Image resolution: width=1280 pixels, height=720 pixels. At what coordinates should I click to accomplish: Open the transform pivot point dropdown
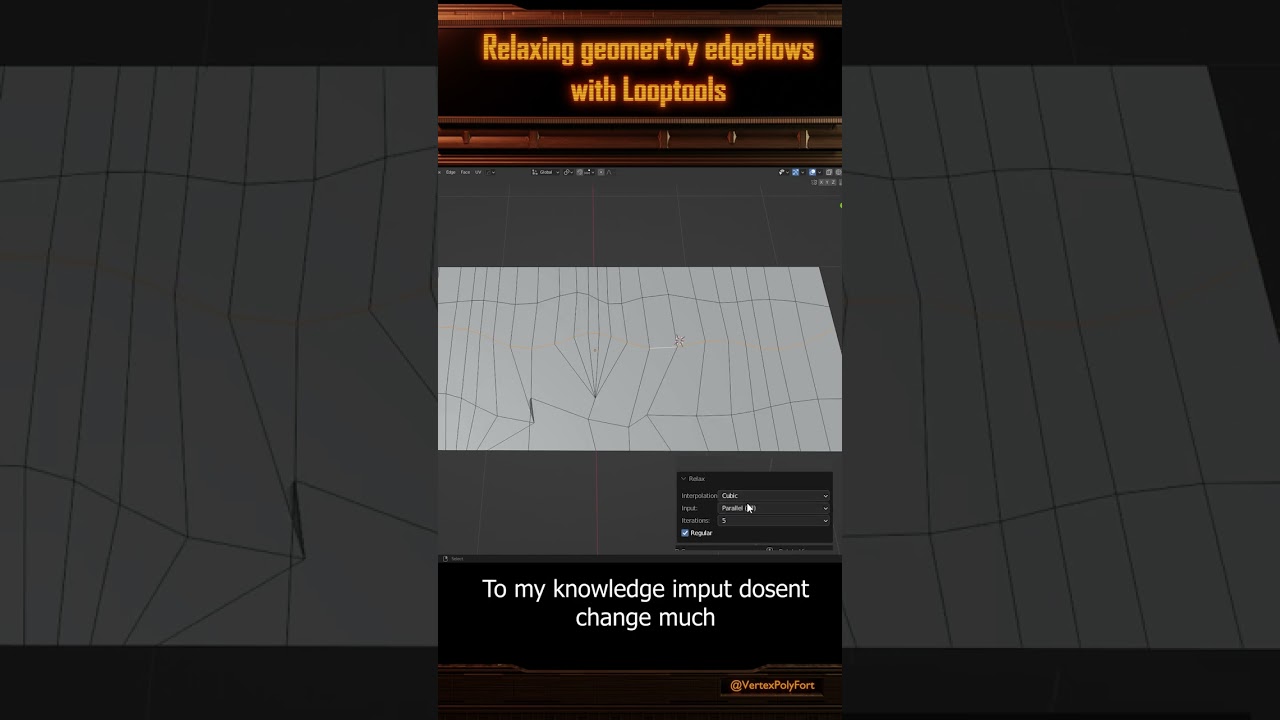(568, 172)
